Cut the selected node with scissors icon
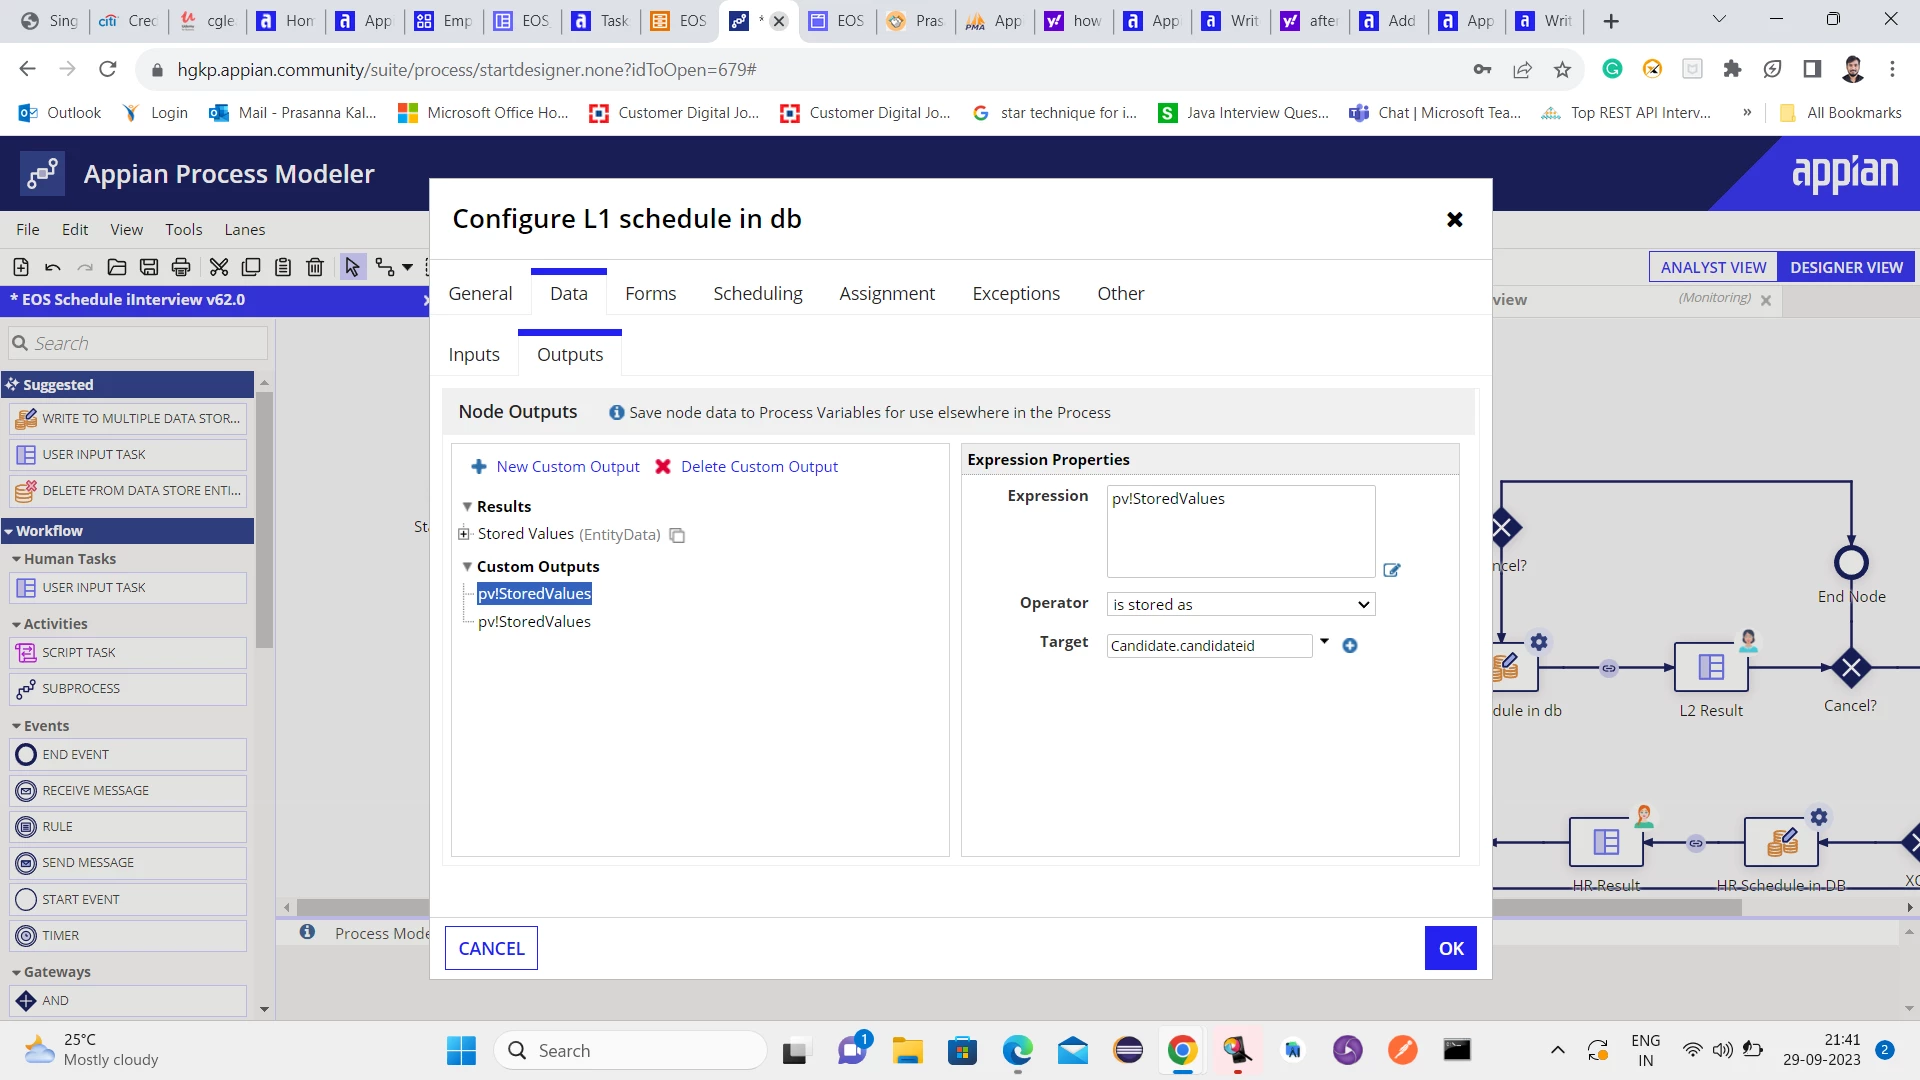 coord(219,267)
